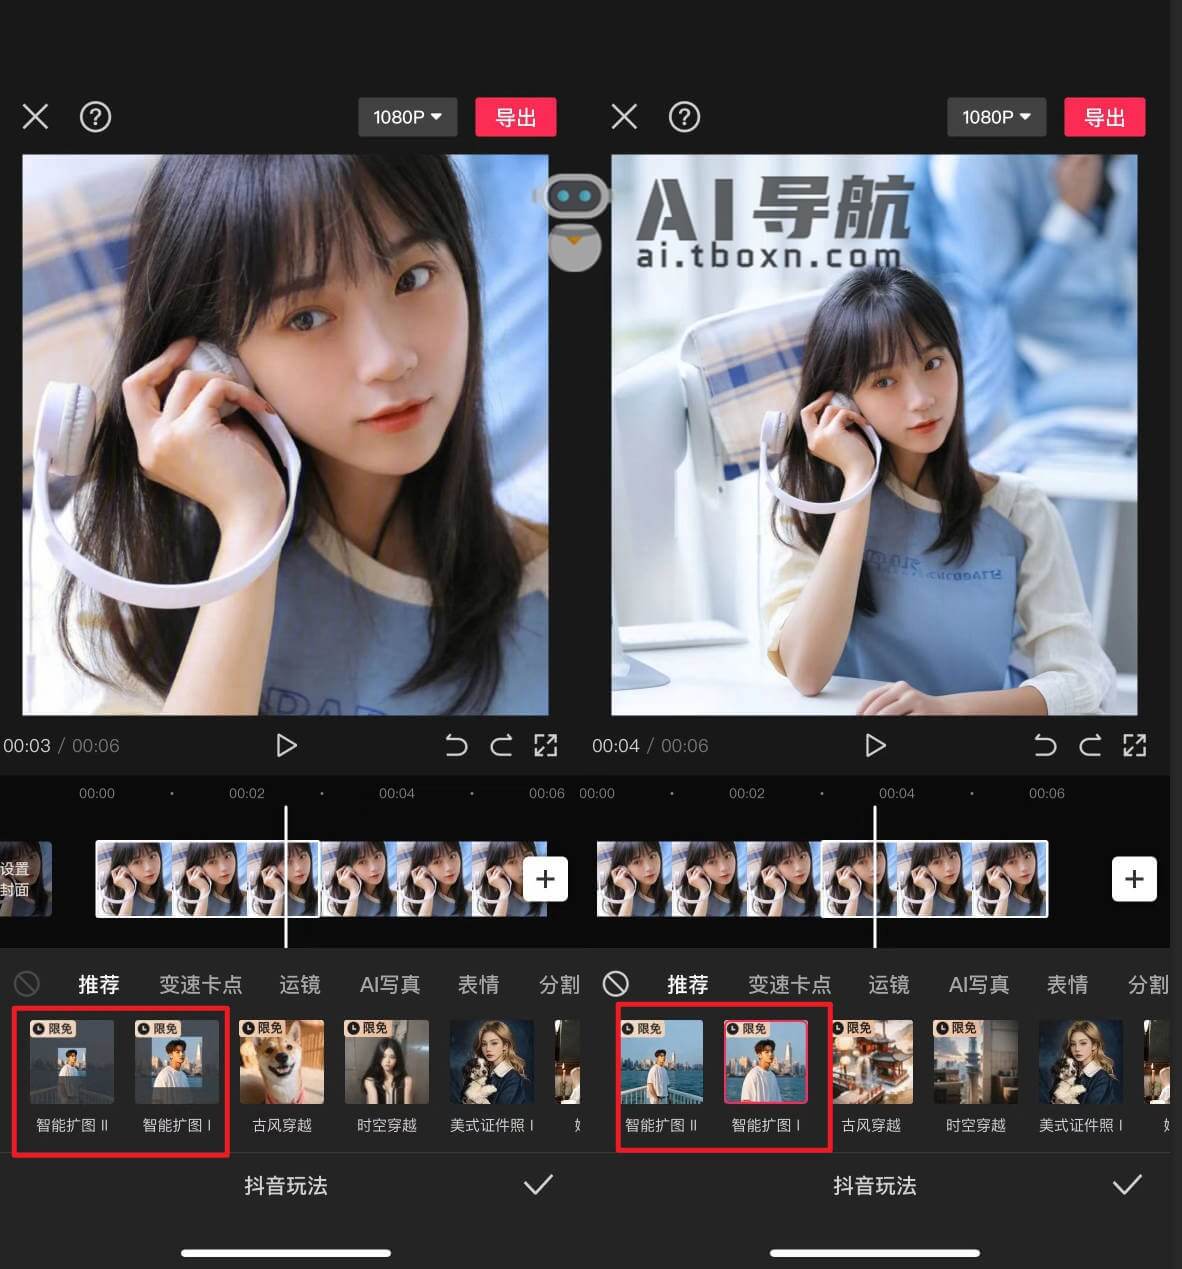The image size is (1182, 1269).
Task: Open the help question mark
Action: pos(95,117)
